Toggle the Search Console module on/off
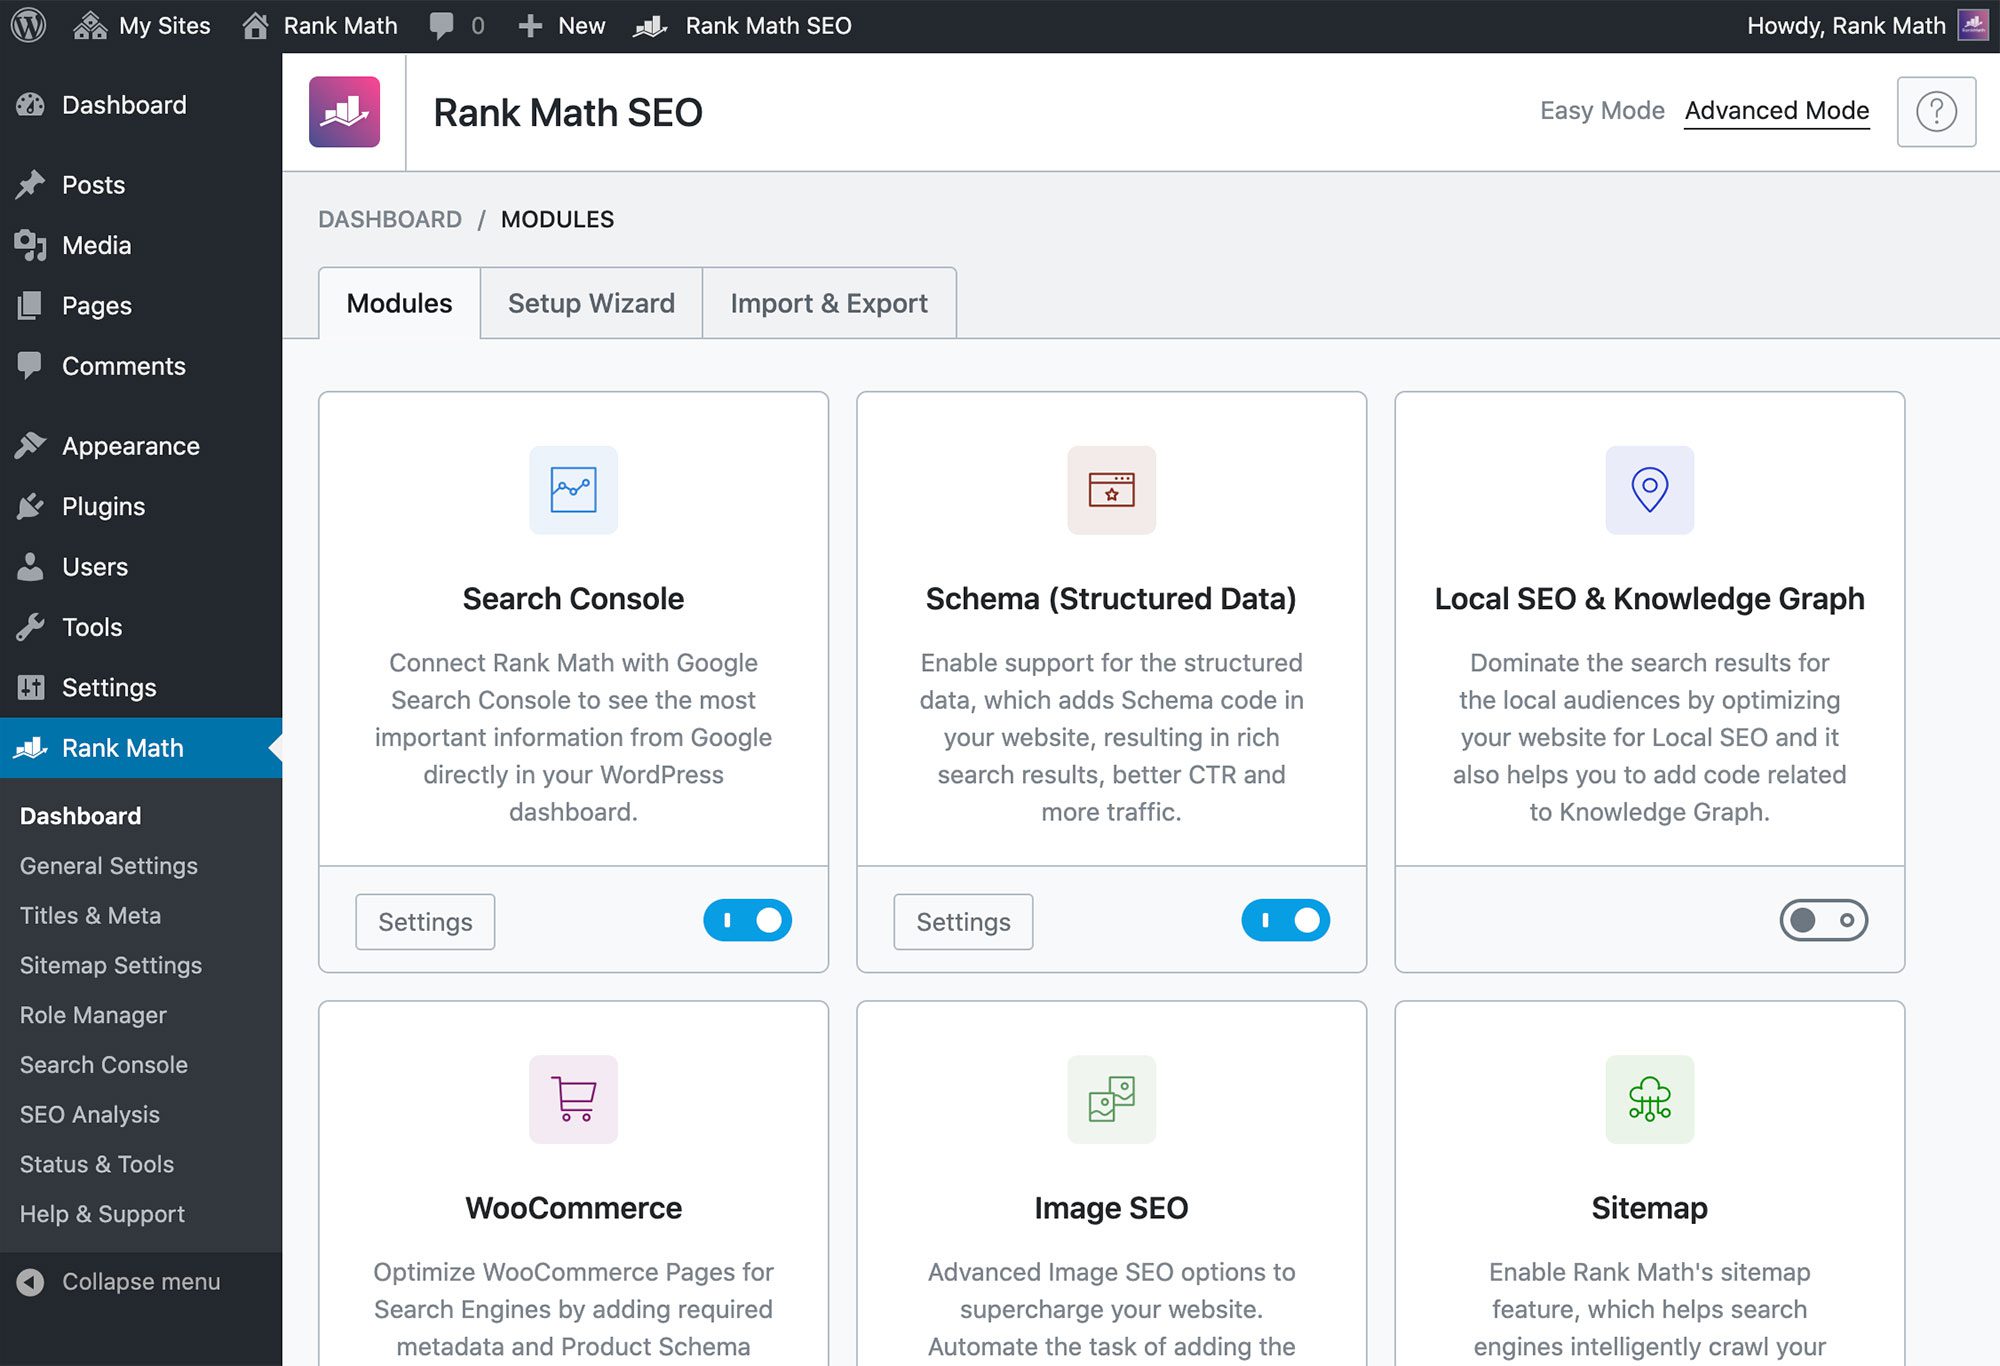Image resolution: width=2000 pixels, height=1366 pixels. tap(748, 919)
